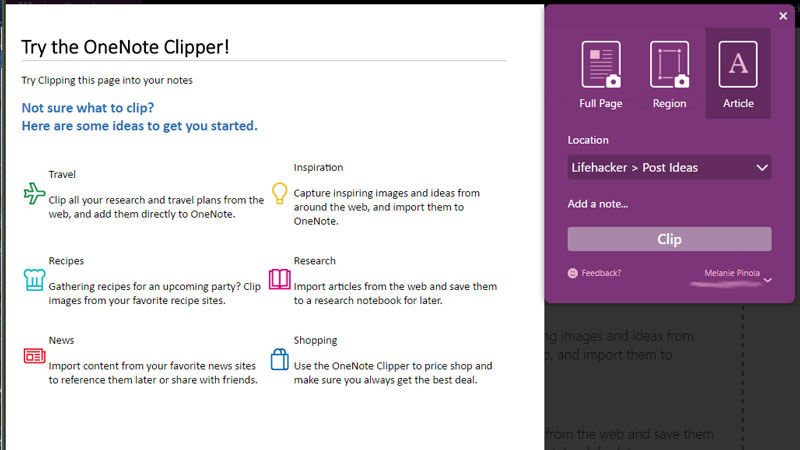Image resolution: width=800 pixels, height=450 pixels.
Task: Click the Shopping bag icon
Action: tap(280, 358)
